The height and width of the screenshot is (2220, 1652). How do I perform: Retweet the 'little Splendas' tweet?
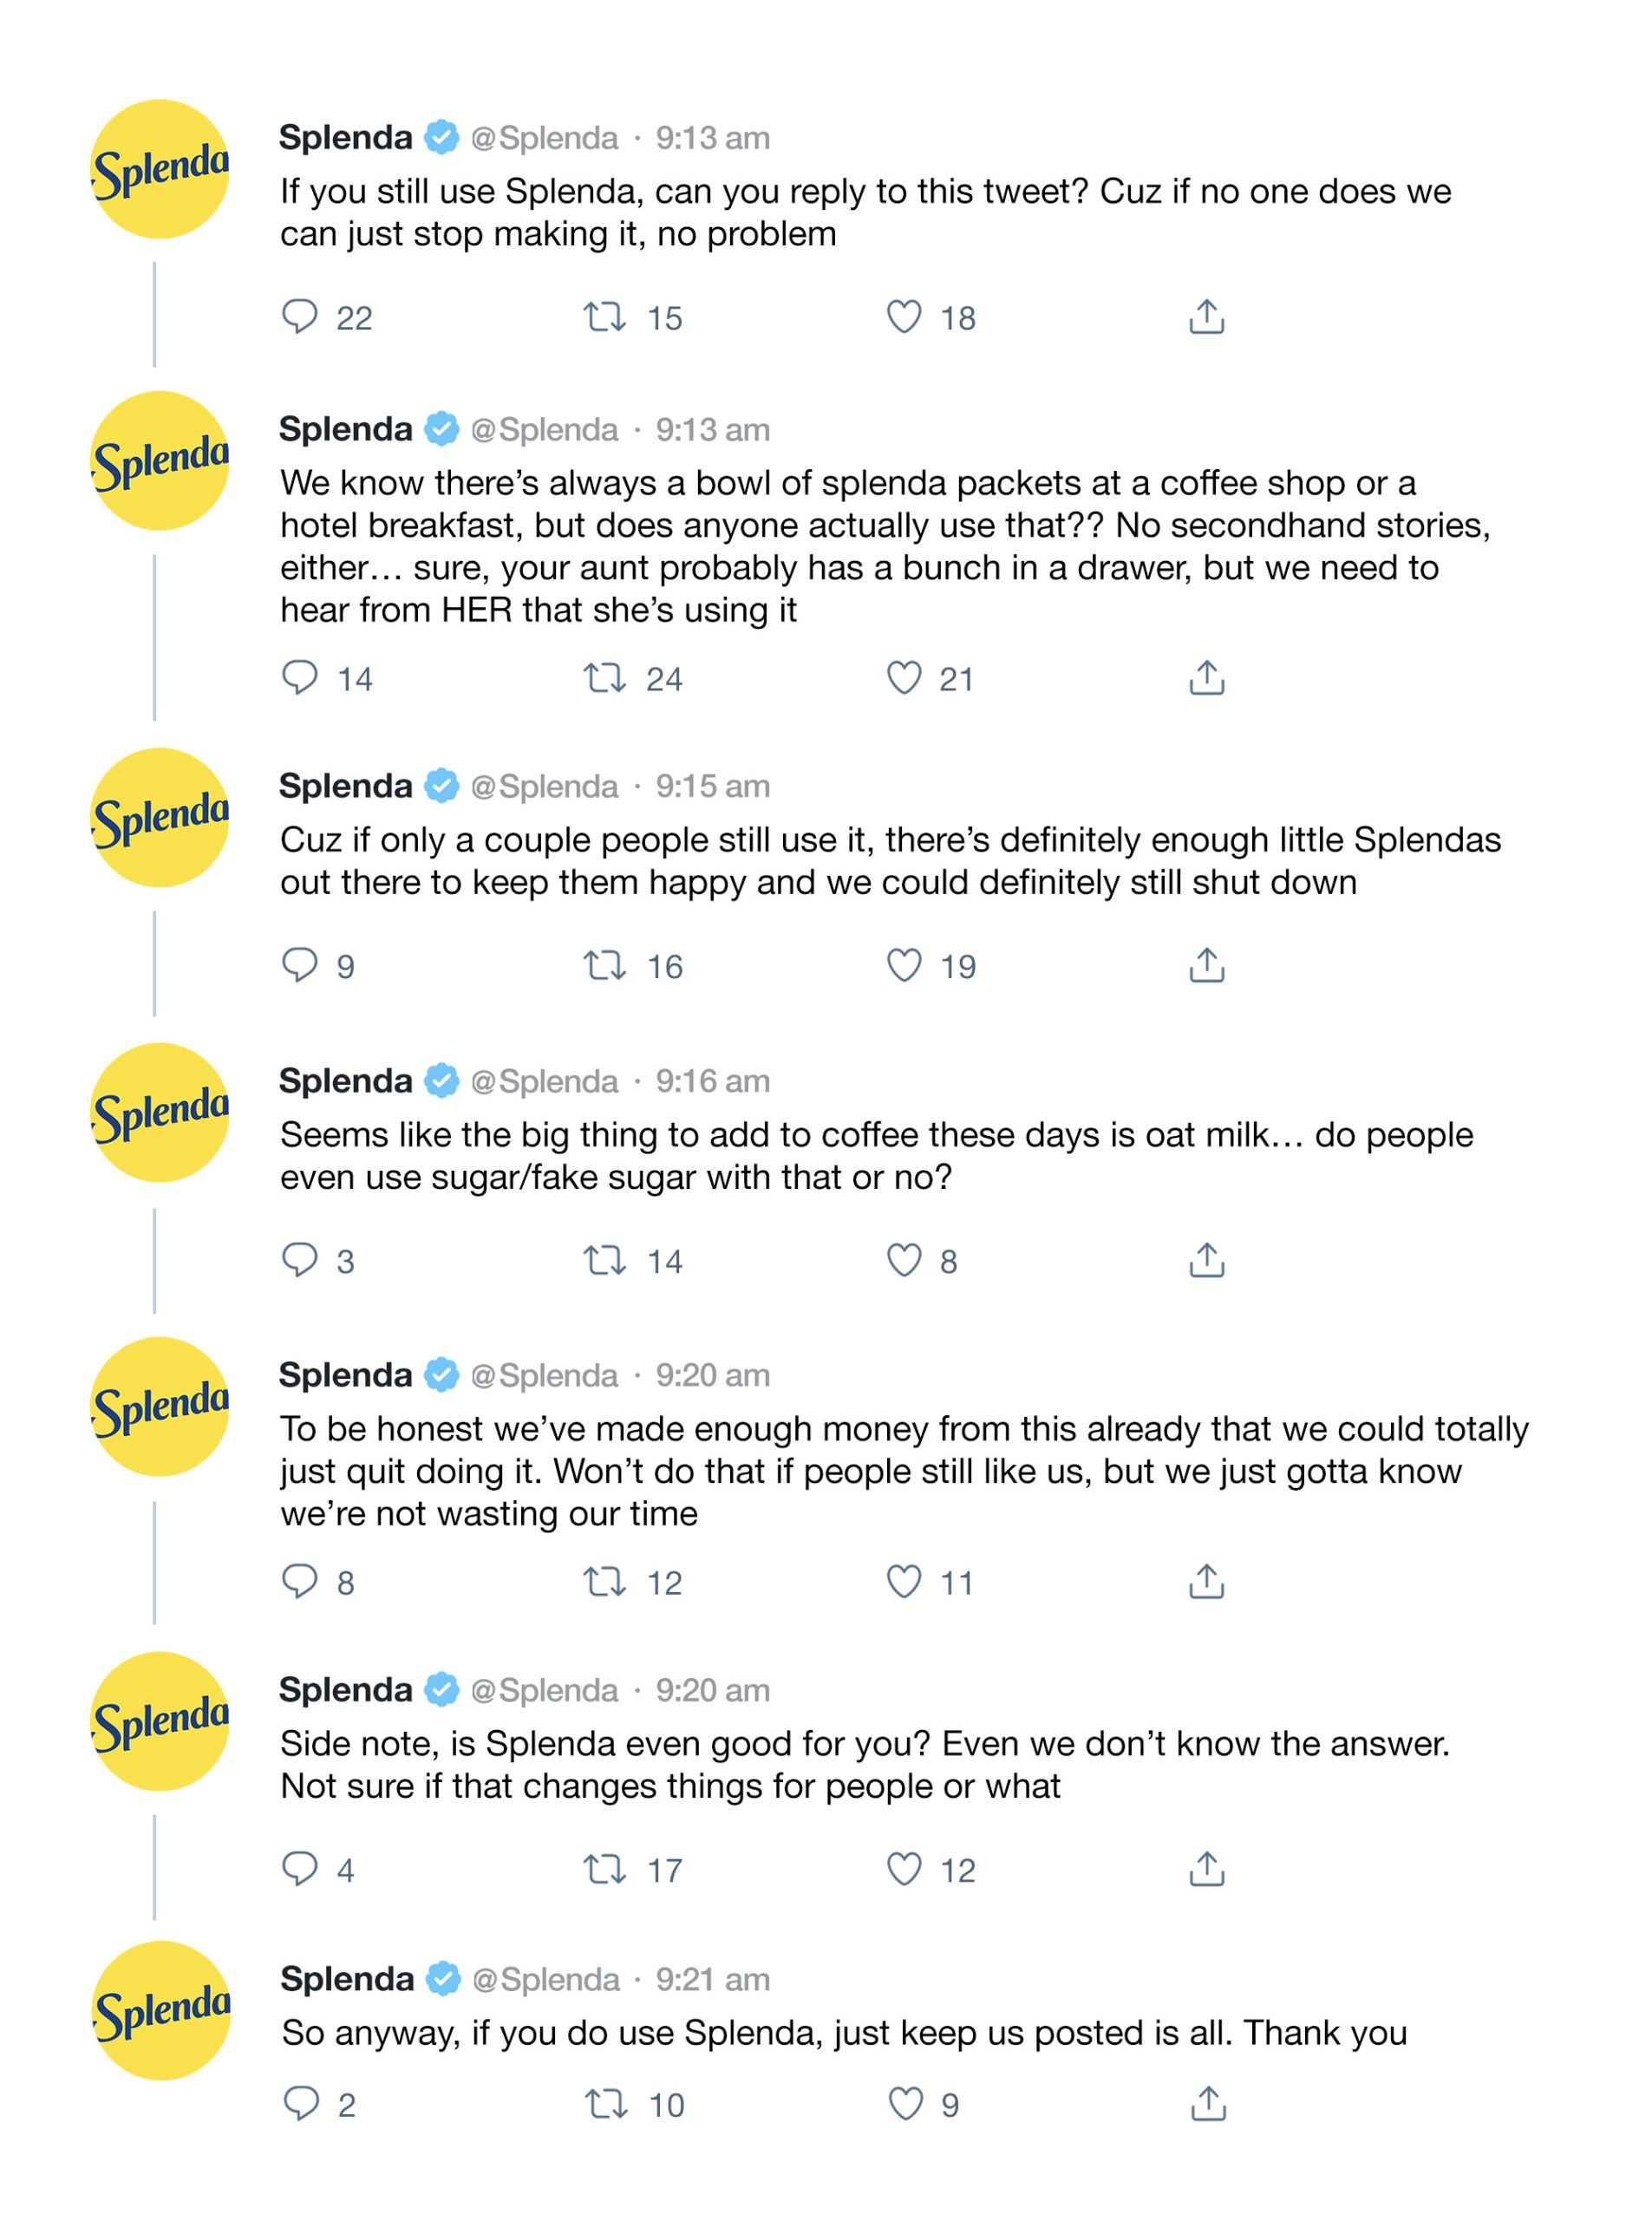point(605,965)
